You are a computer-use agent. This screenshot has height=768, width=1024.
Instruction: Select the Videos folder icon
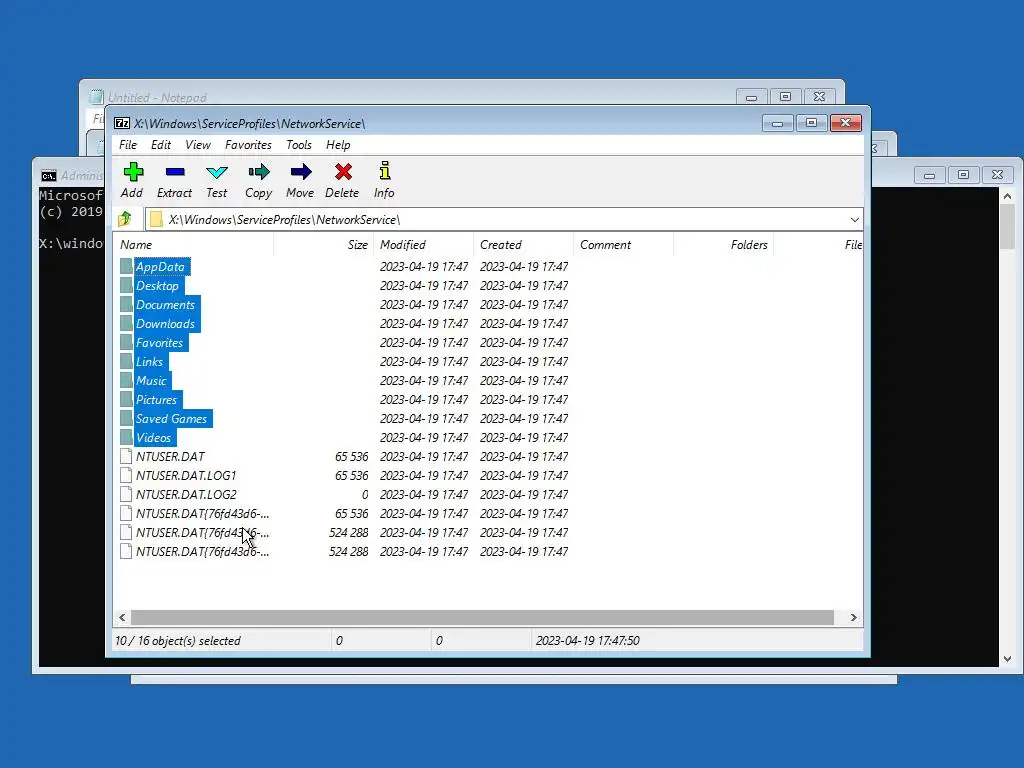coord(126,437)
